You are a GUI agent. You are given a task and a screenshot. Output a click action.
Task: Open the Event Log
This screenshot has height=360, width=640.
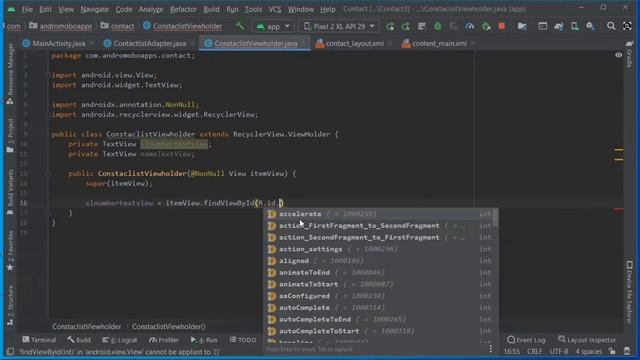pyautogui.click(x=526, y=340)
